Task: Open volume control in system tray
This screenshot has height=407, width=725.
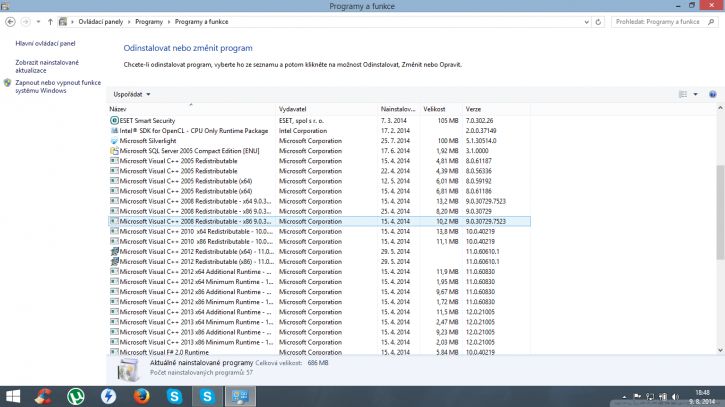Action: [675, 397]
